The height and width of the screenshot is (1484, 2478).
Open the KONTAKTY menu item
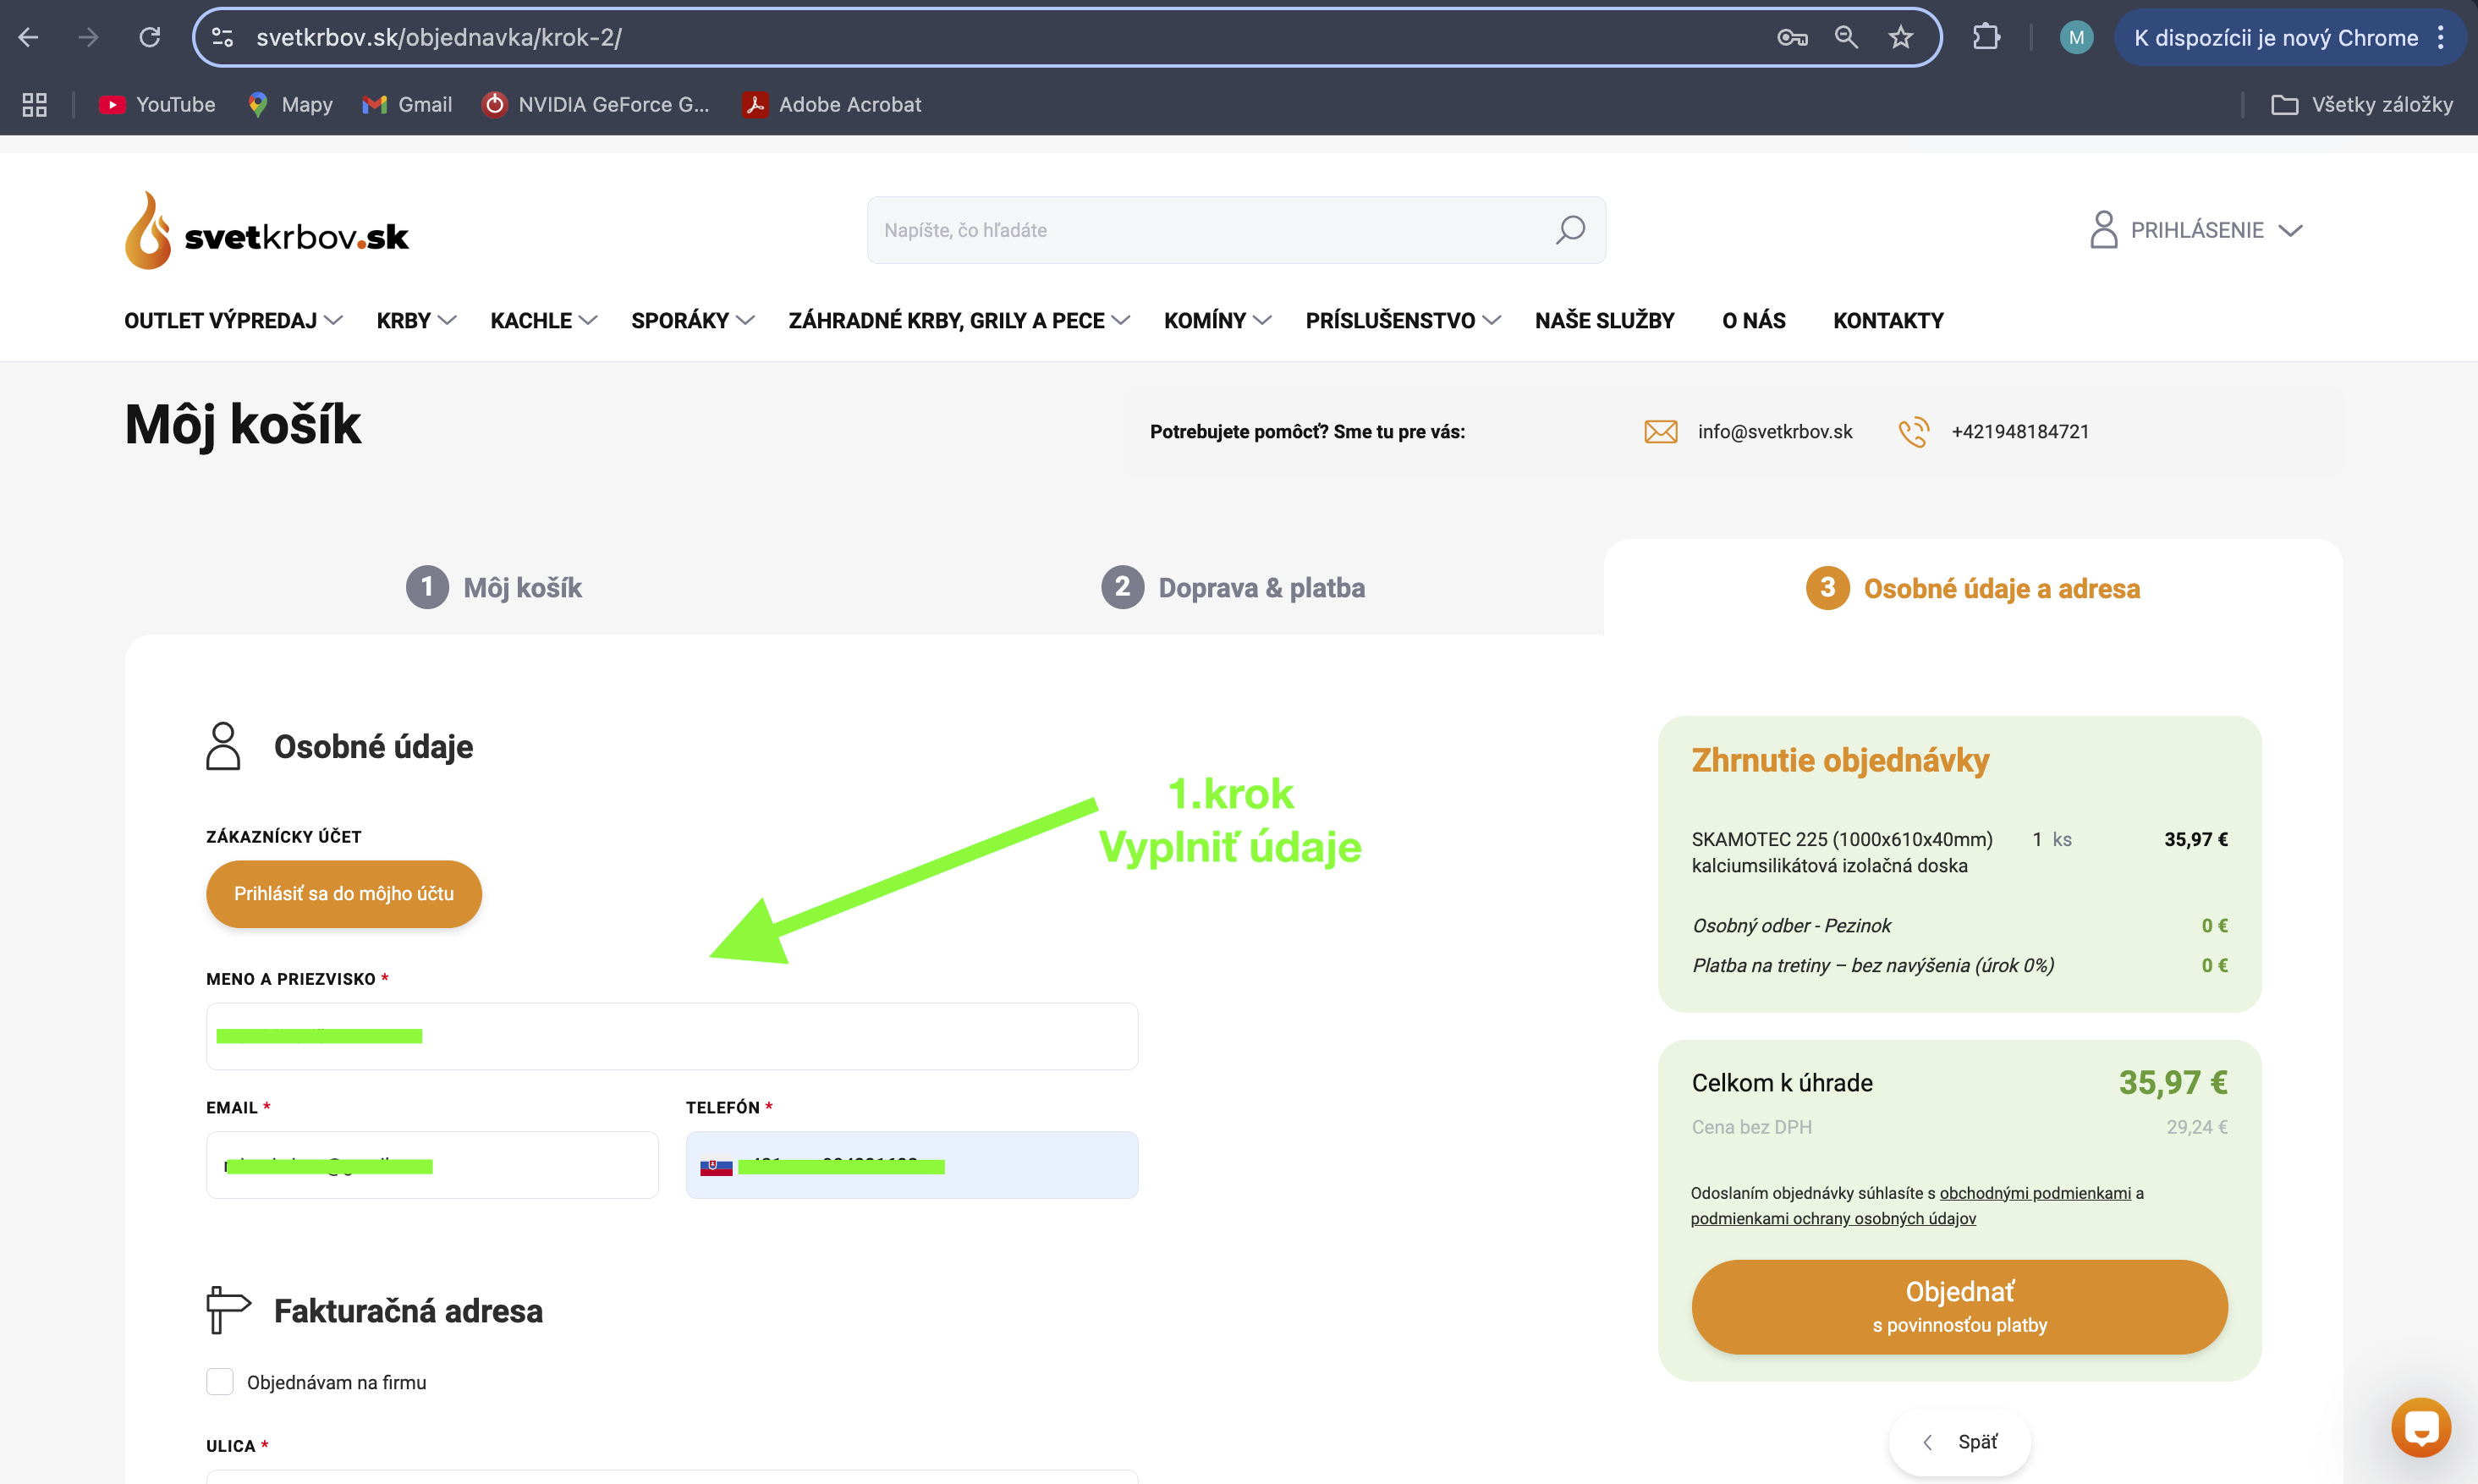click(1888, 320)
